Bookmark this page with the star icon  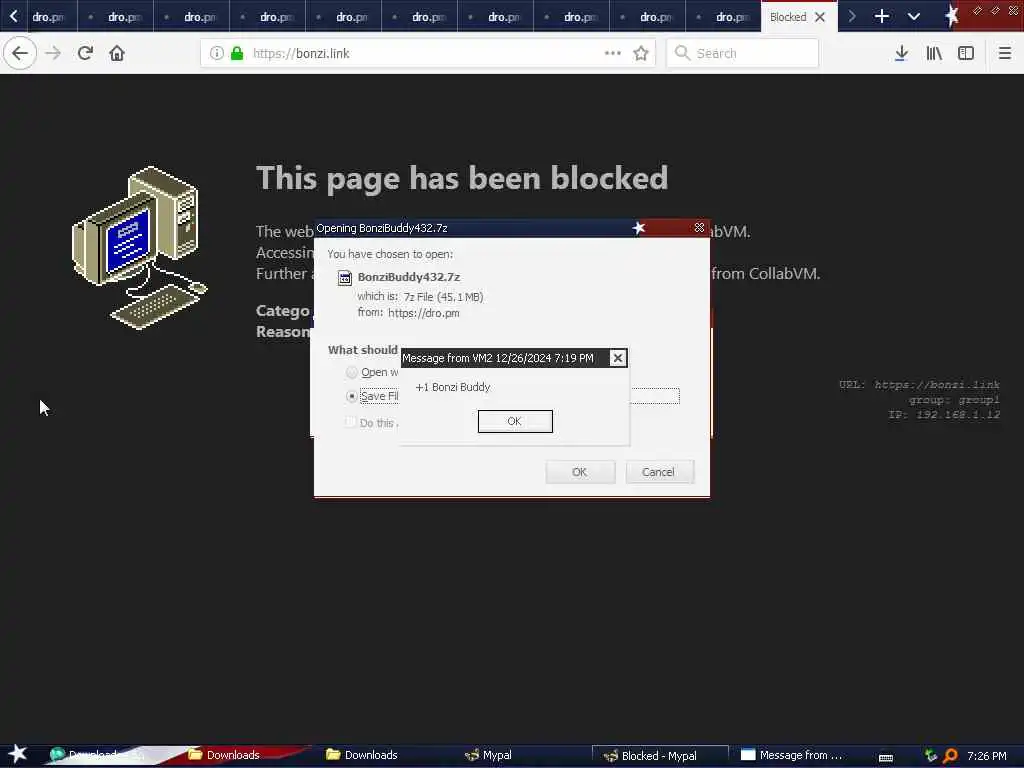pyautogui.click(x=641, y=53)
